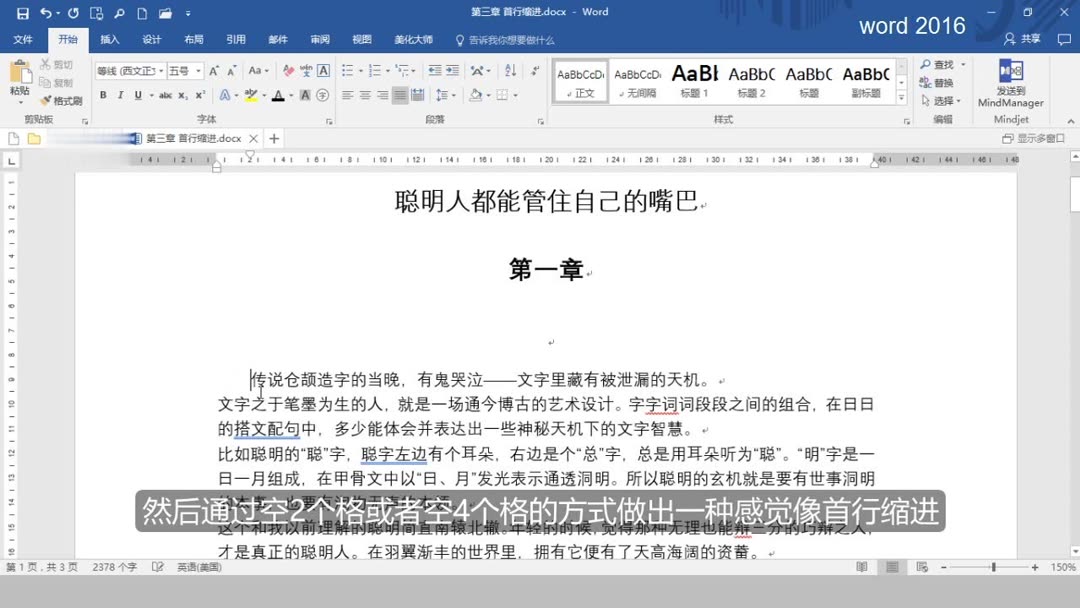This screenshot has height=608, width=1080.
Task: Toggle Italic formatting
Action: point(121,95)
